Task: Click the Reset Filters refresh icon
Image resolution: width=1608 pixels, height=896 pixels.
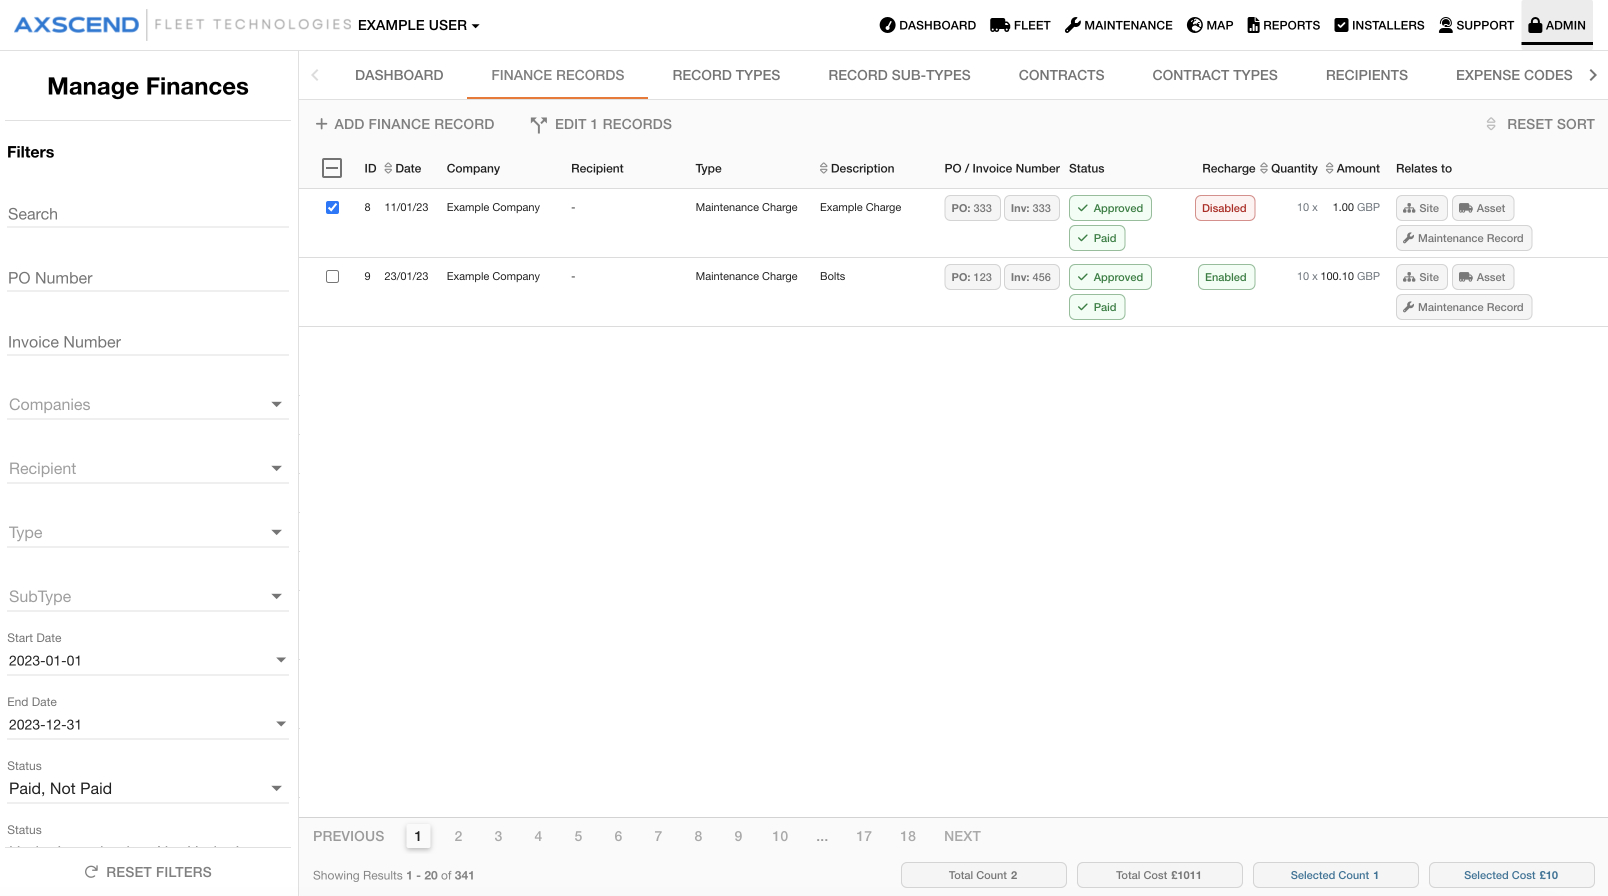Action: point(92,872)
